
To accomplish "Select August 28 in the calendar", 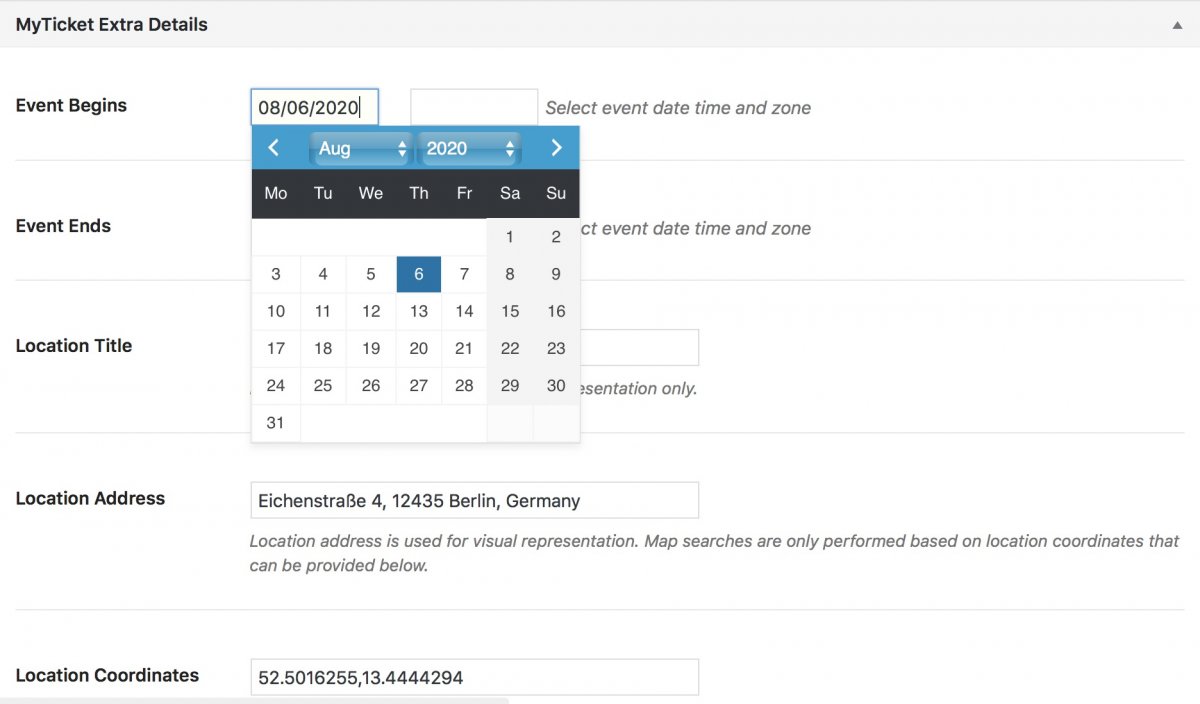I will tap(464, 385).
